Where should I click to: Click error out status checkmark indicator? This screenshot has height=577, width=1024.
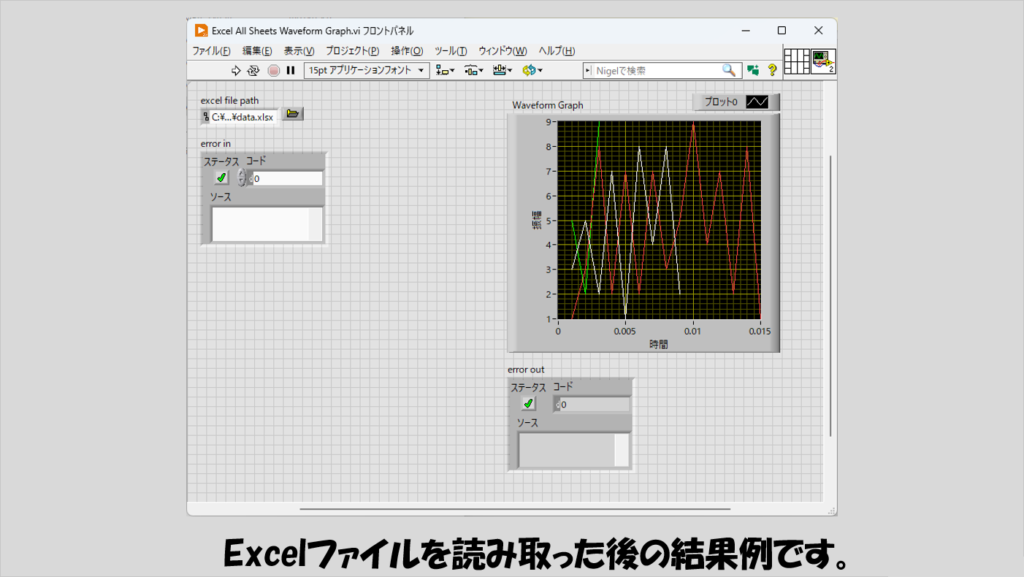528,404
